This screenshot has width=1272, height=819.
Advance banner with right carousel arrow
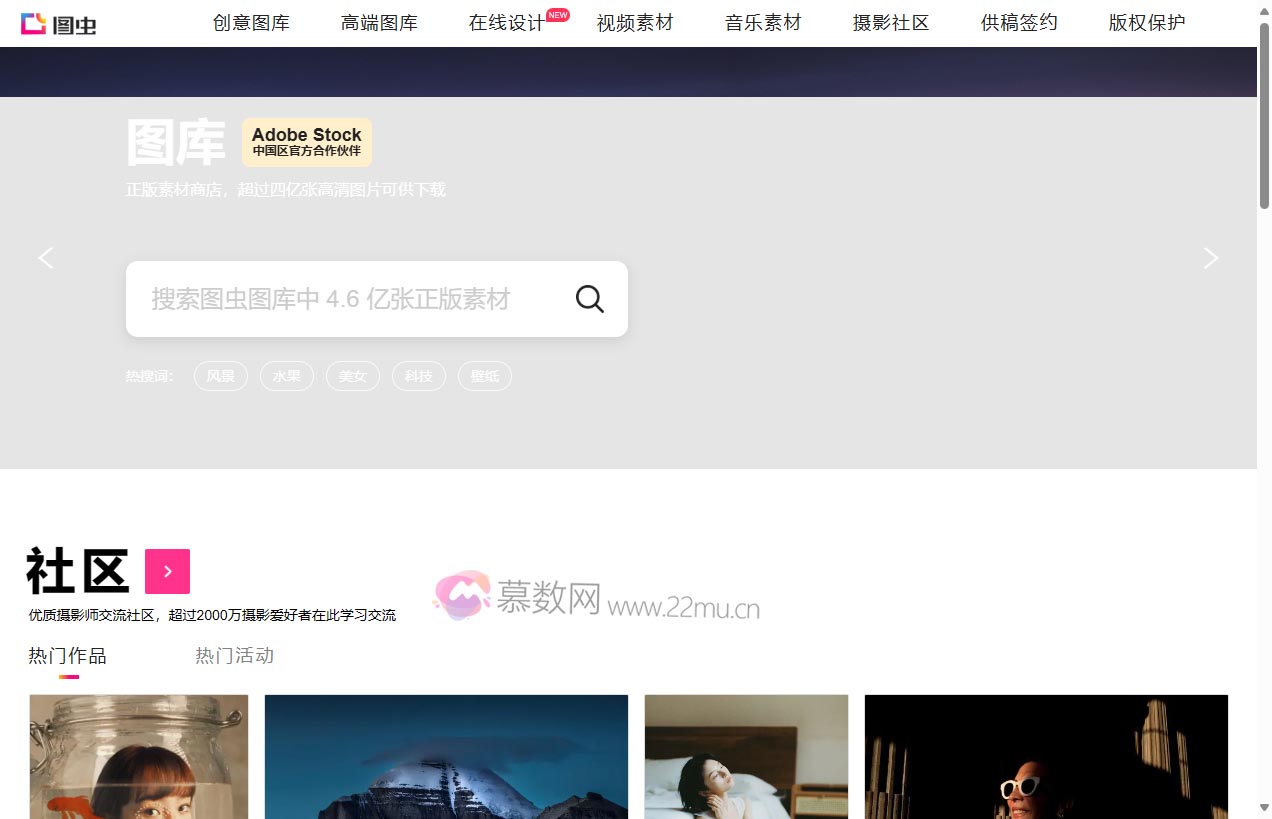pyautogui.click(x=1210, y=258)
